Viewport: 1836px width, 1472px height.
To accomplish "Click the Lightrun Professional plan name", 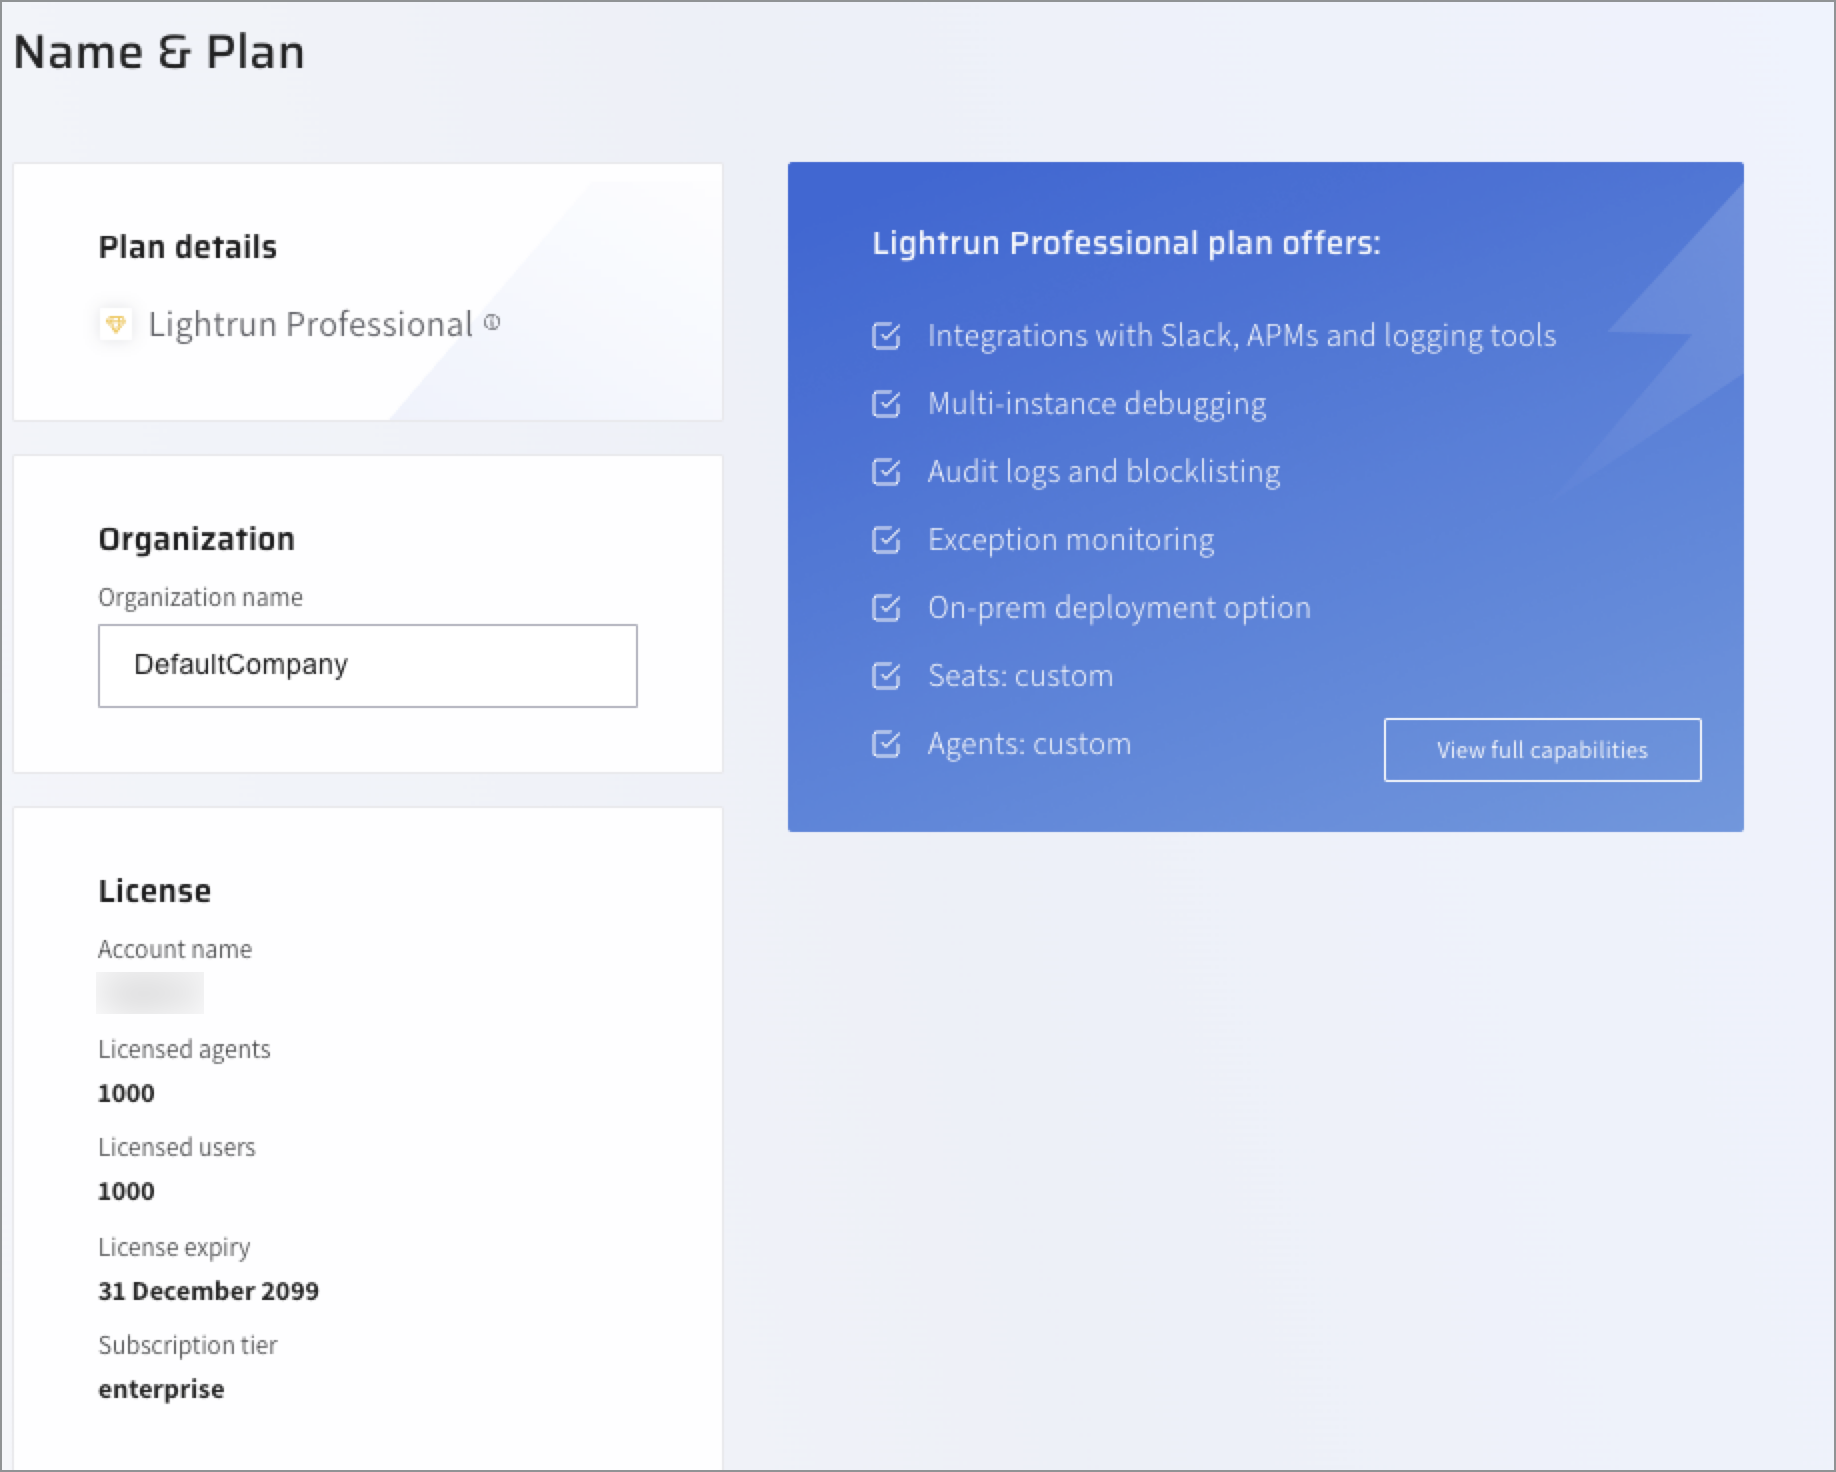I will 310,324.
